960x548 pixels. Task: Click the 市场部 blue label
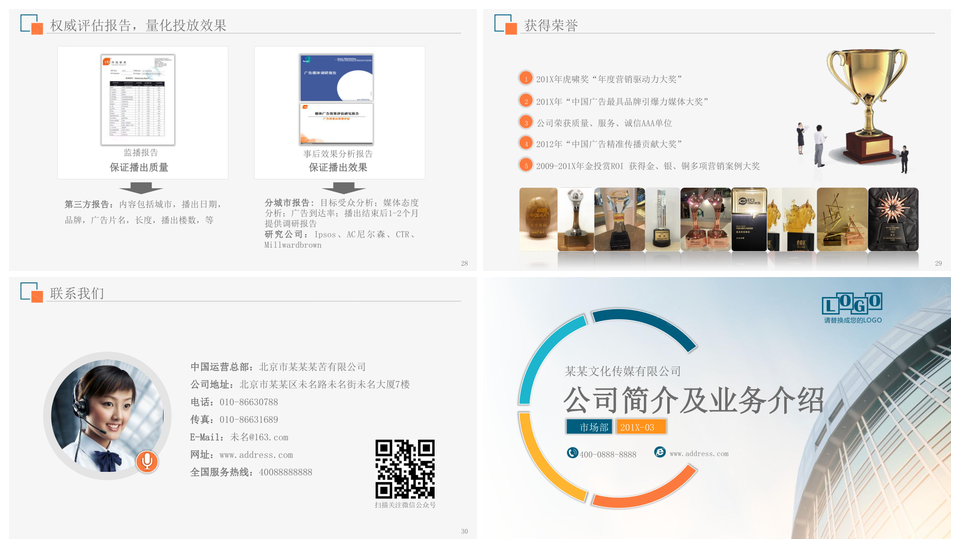tap(589, 427)
